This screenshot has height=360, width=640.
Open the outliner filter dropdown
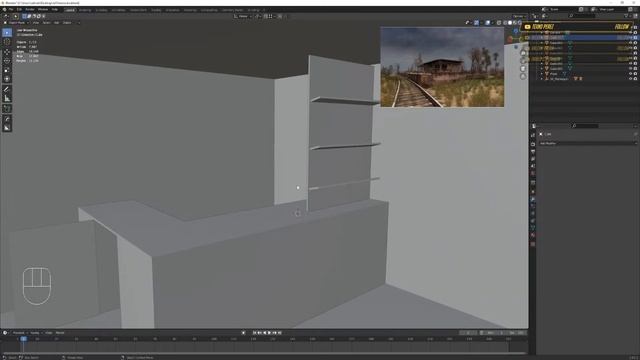tap(627, 16)
